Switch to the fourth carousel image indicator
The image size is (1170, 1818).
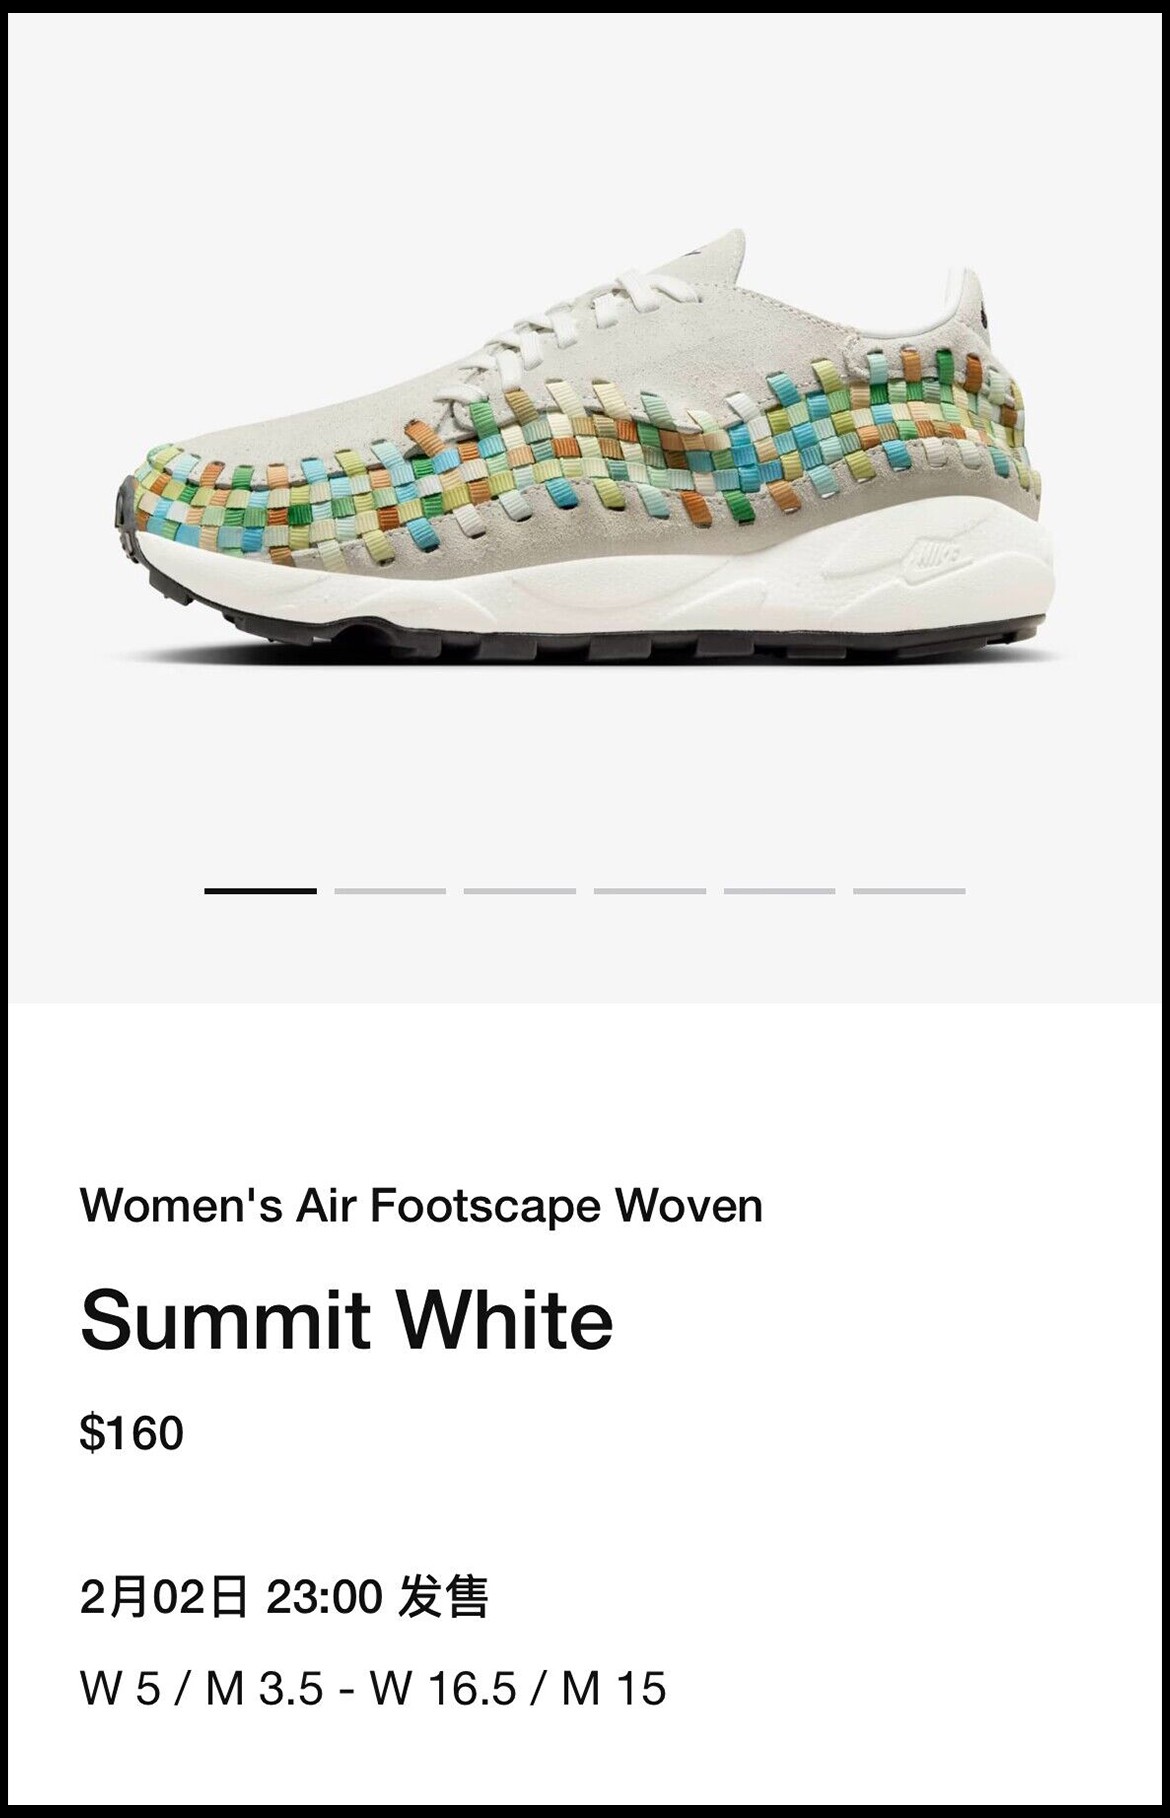[650, 890]
